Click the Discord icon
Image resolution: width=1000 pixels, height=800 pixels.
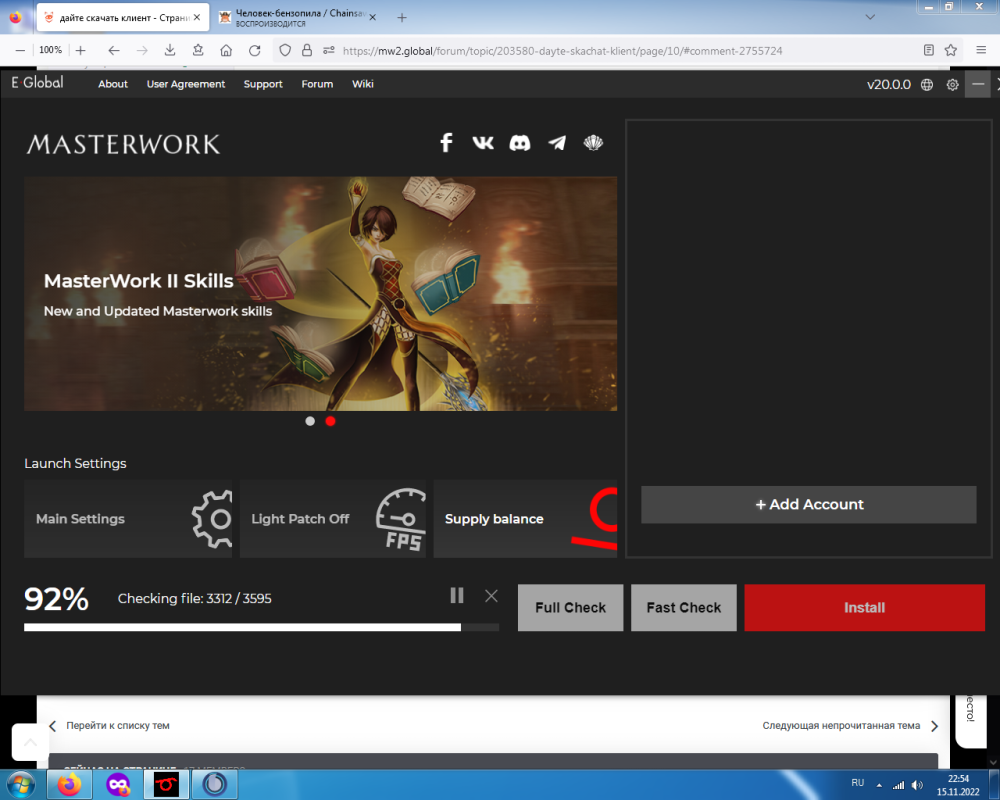520,143
